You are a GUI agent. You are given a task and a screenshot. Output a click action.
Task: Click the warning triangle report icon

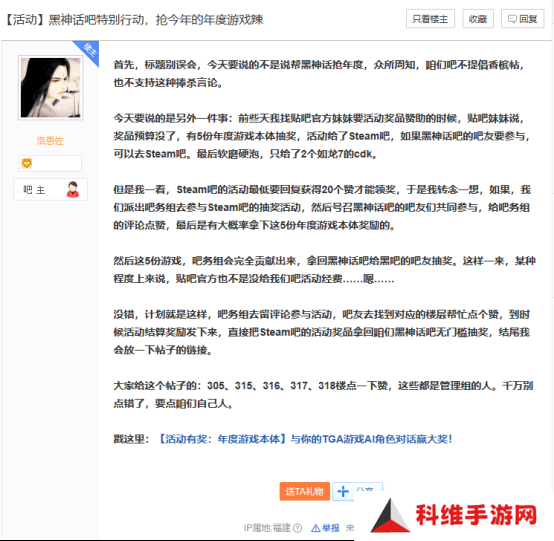pos(316,528)
